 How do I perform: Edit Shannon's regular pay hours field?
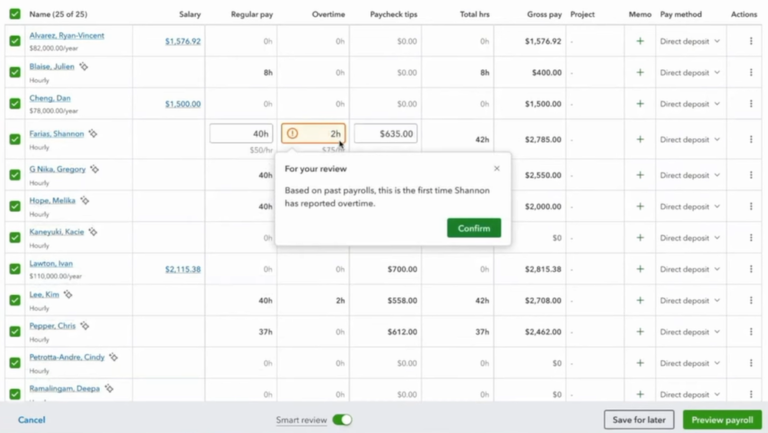coord(241,133)
